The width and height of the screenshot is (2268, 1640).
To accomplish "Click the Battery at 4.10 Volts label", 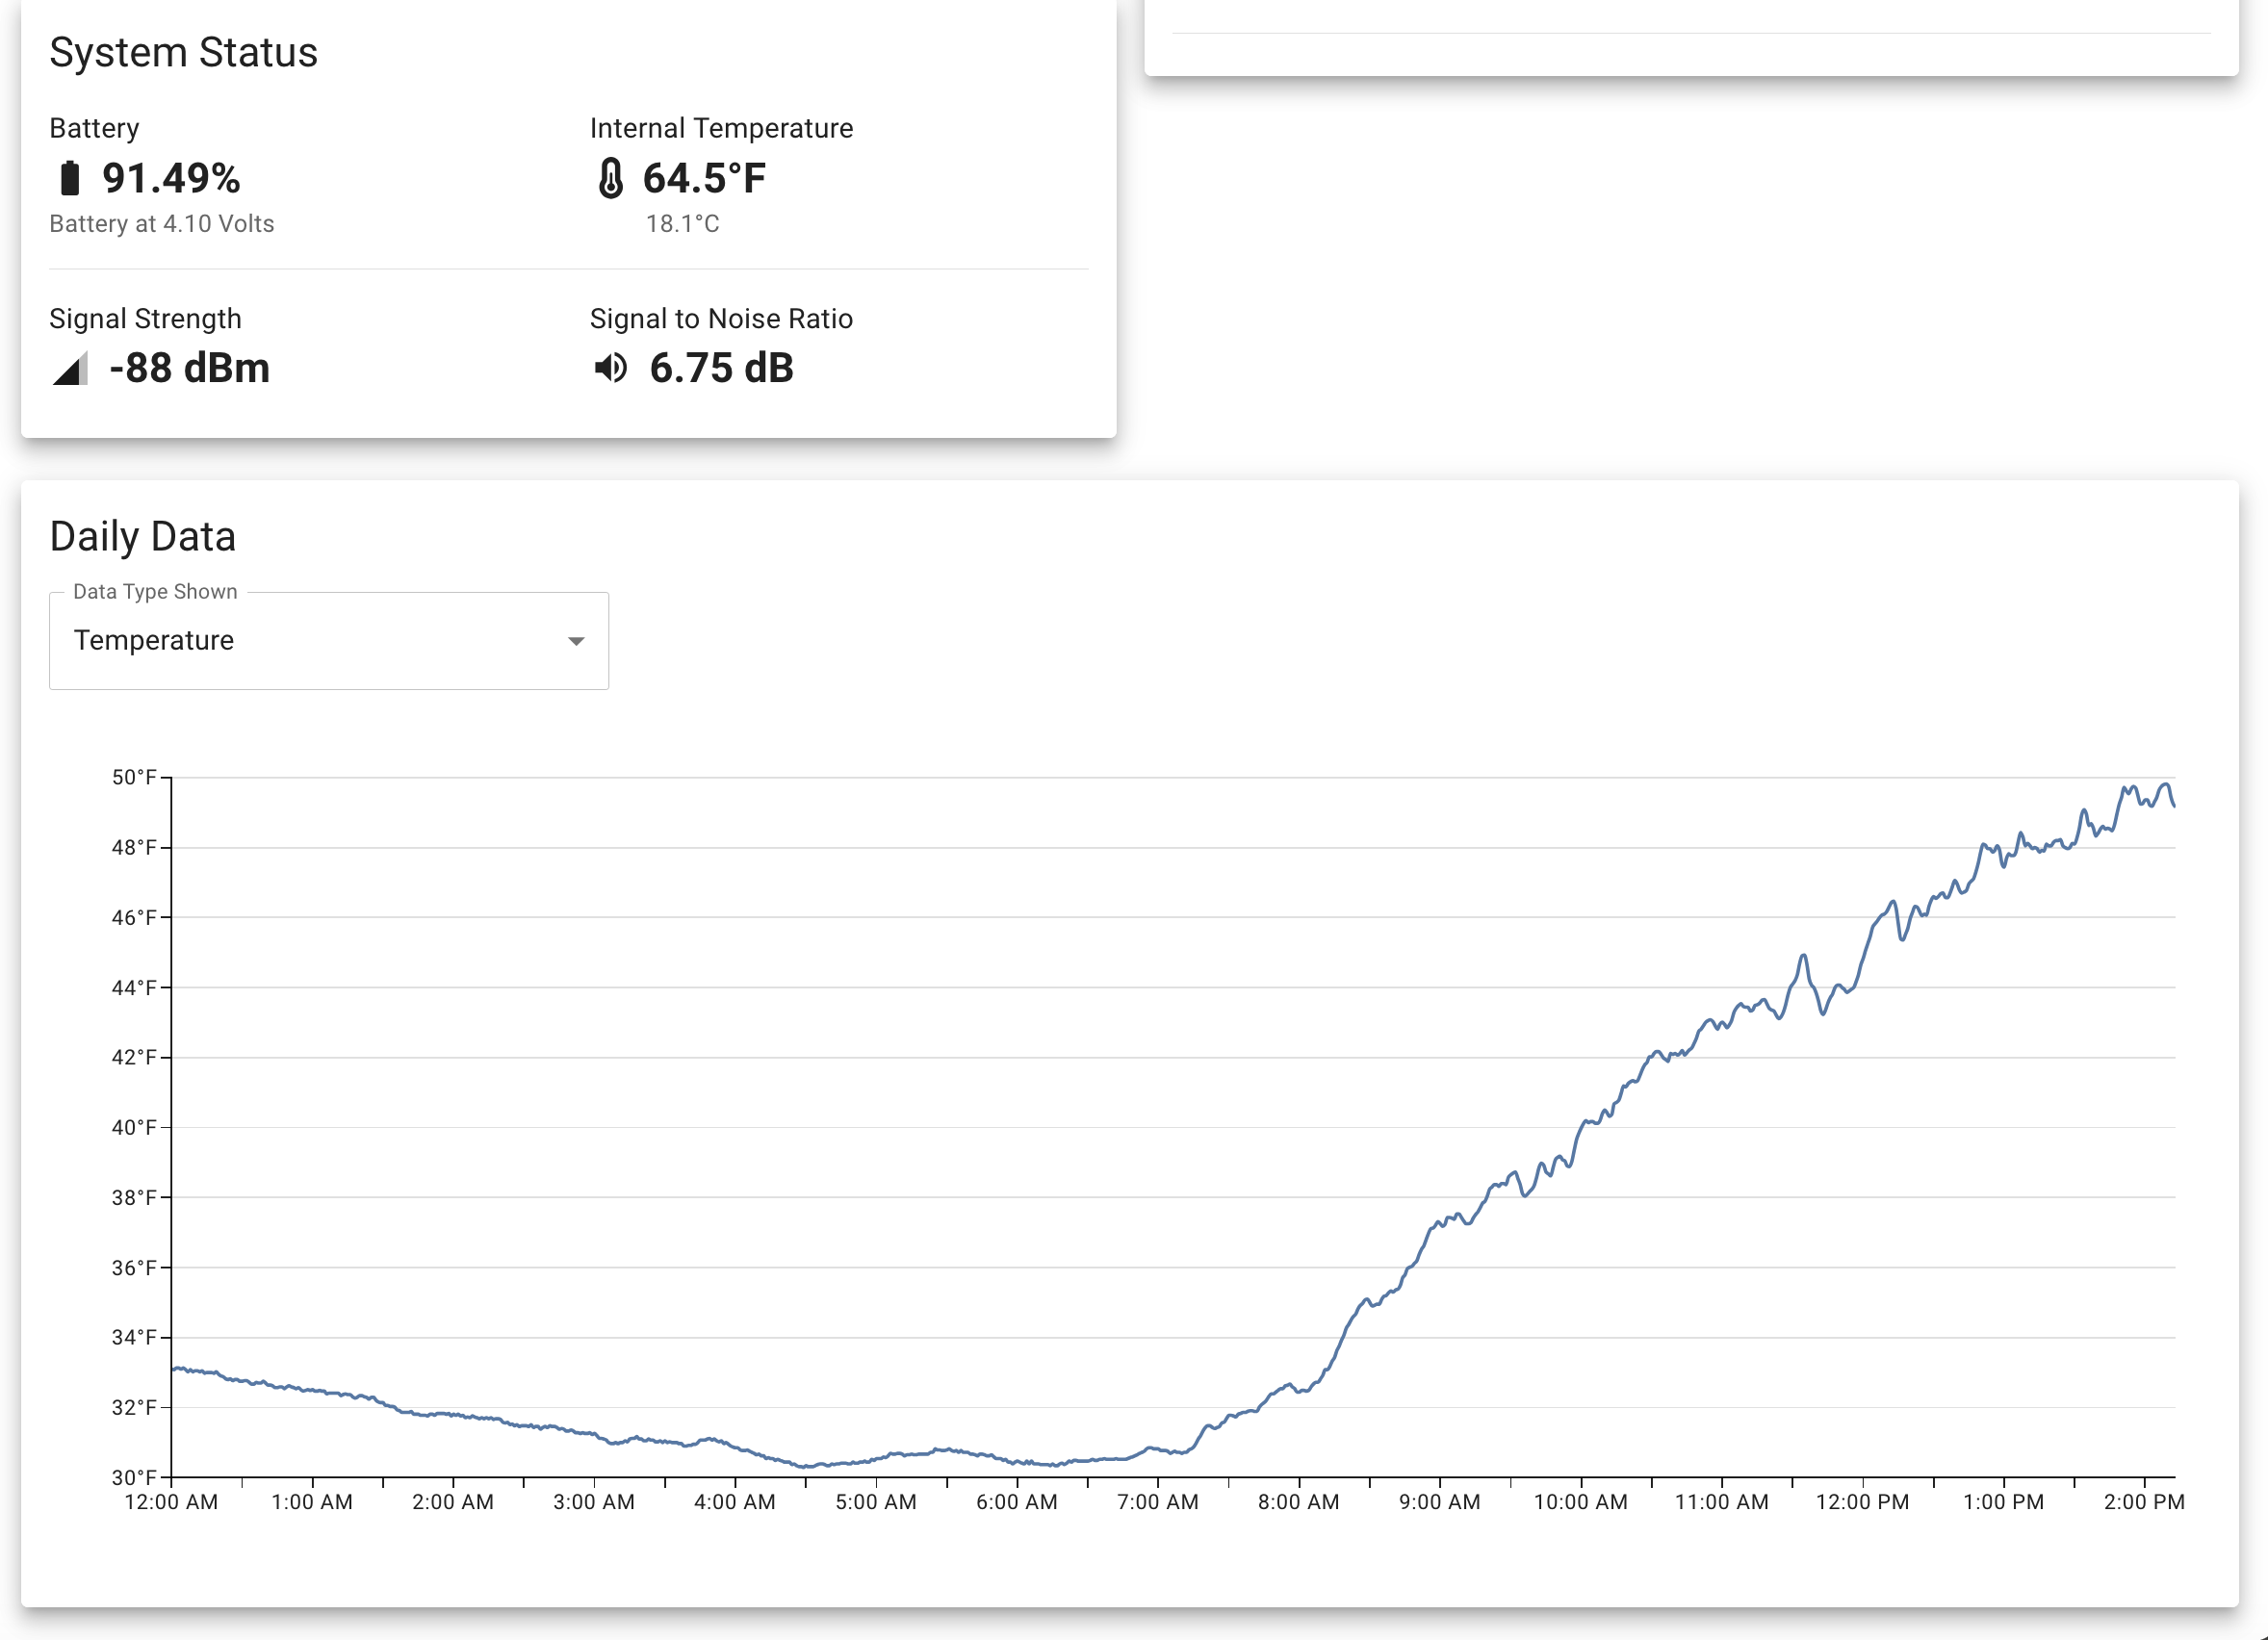I will click(161, 223).
